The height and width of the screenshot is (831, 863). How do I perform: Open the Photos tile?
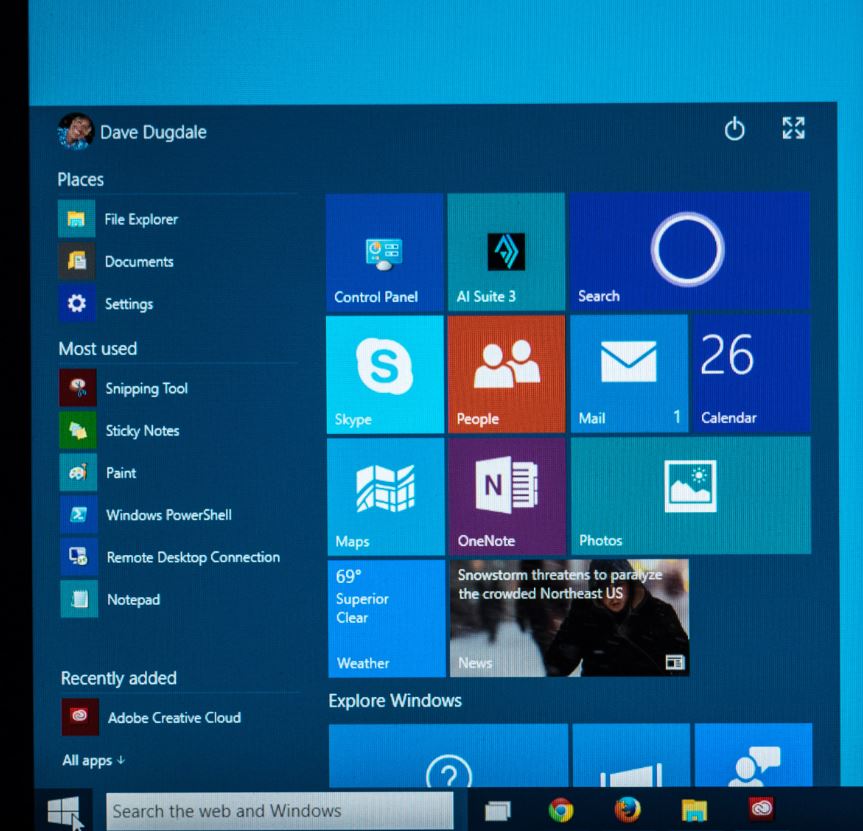pyautogui.click(x=690, y=495)
